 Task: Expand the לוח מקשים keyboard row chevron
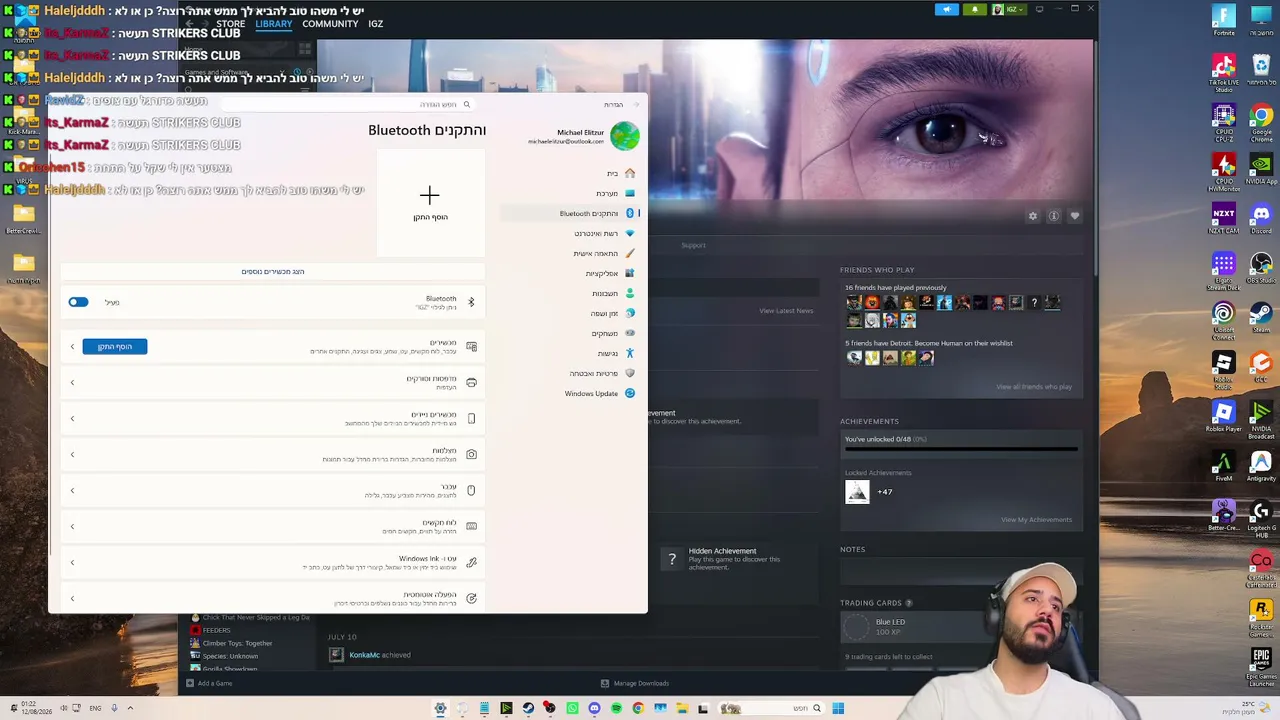tap(72, 527)
